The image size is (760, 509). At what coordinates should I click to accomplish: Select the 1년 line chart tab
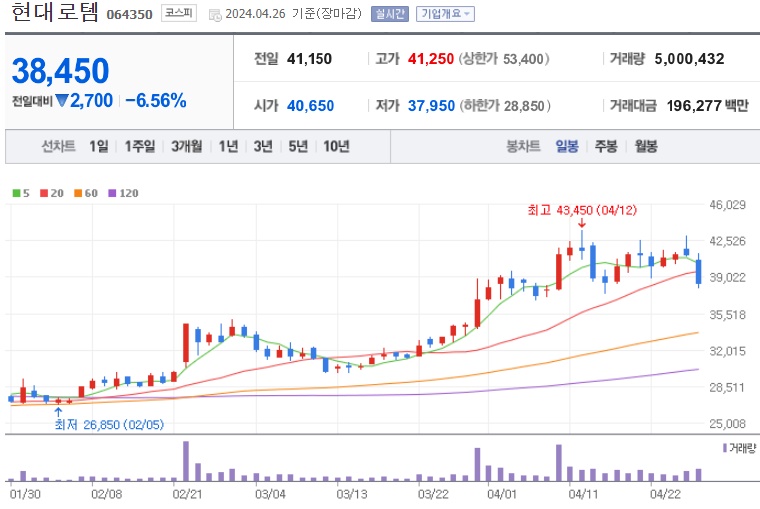click(228, 146)
